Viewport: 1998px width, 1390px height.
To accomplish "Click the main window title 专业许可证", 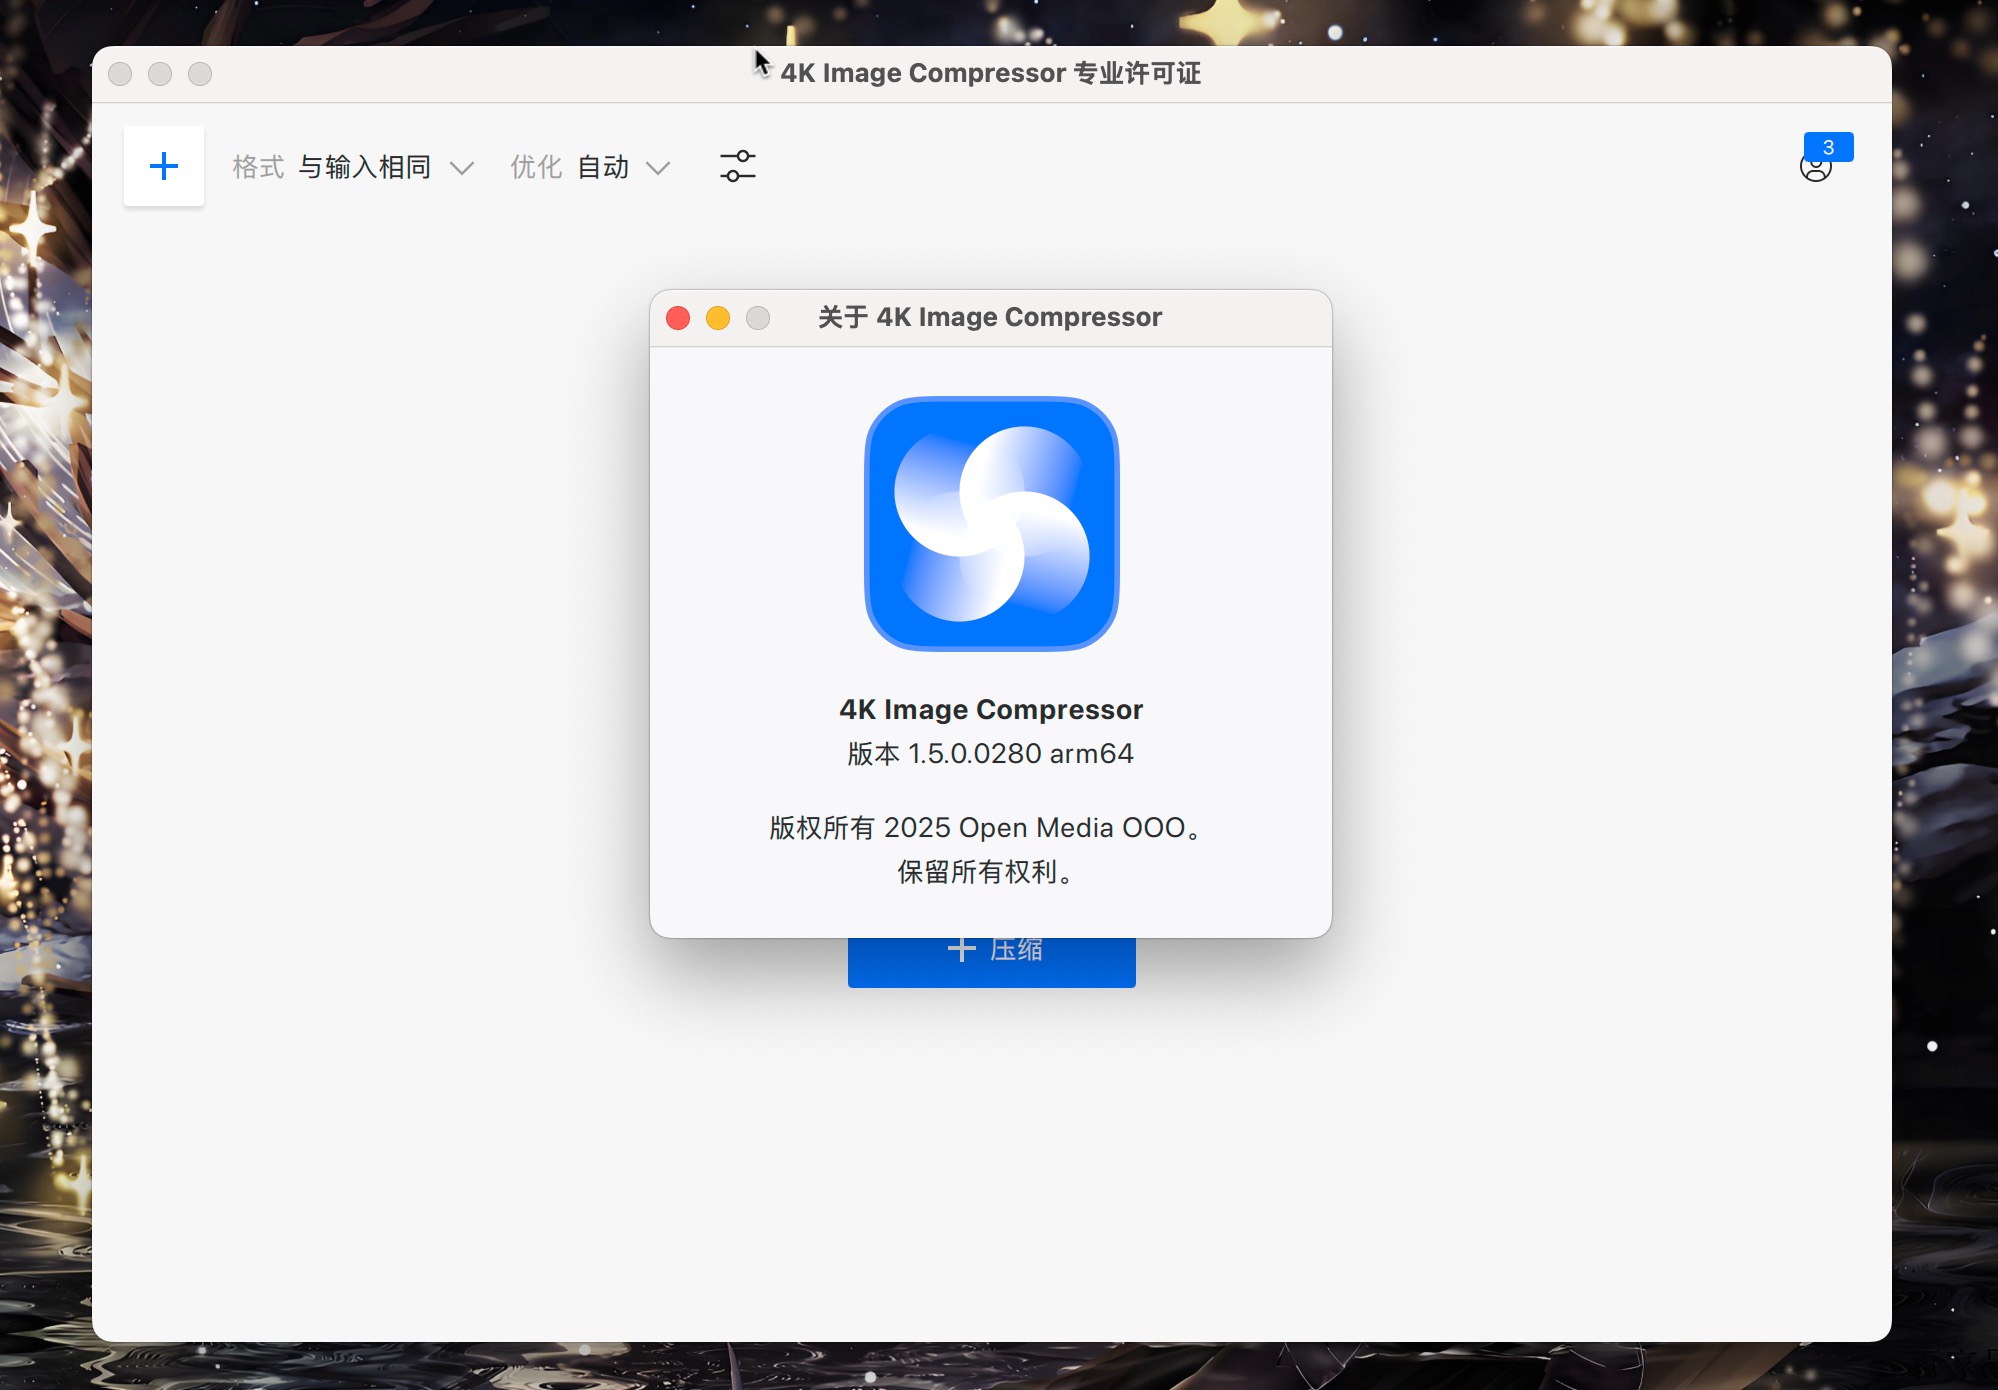I will (x=990, y=73).
